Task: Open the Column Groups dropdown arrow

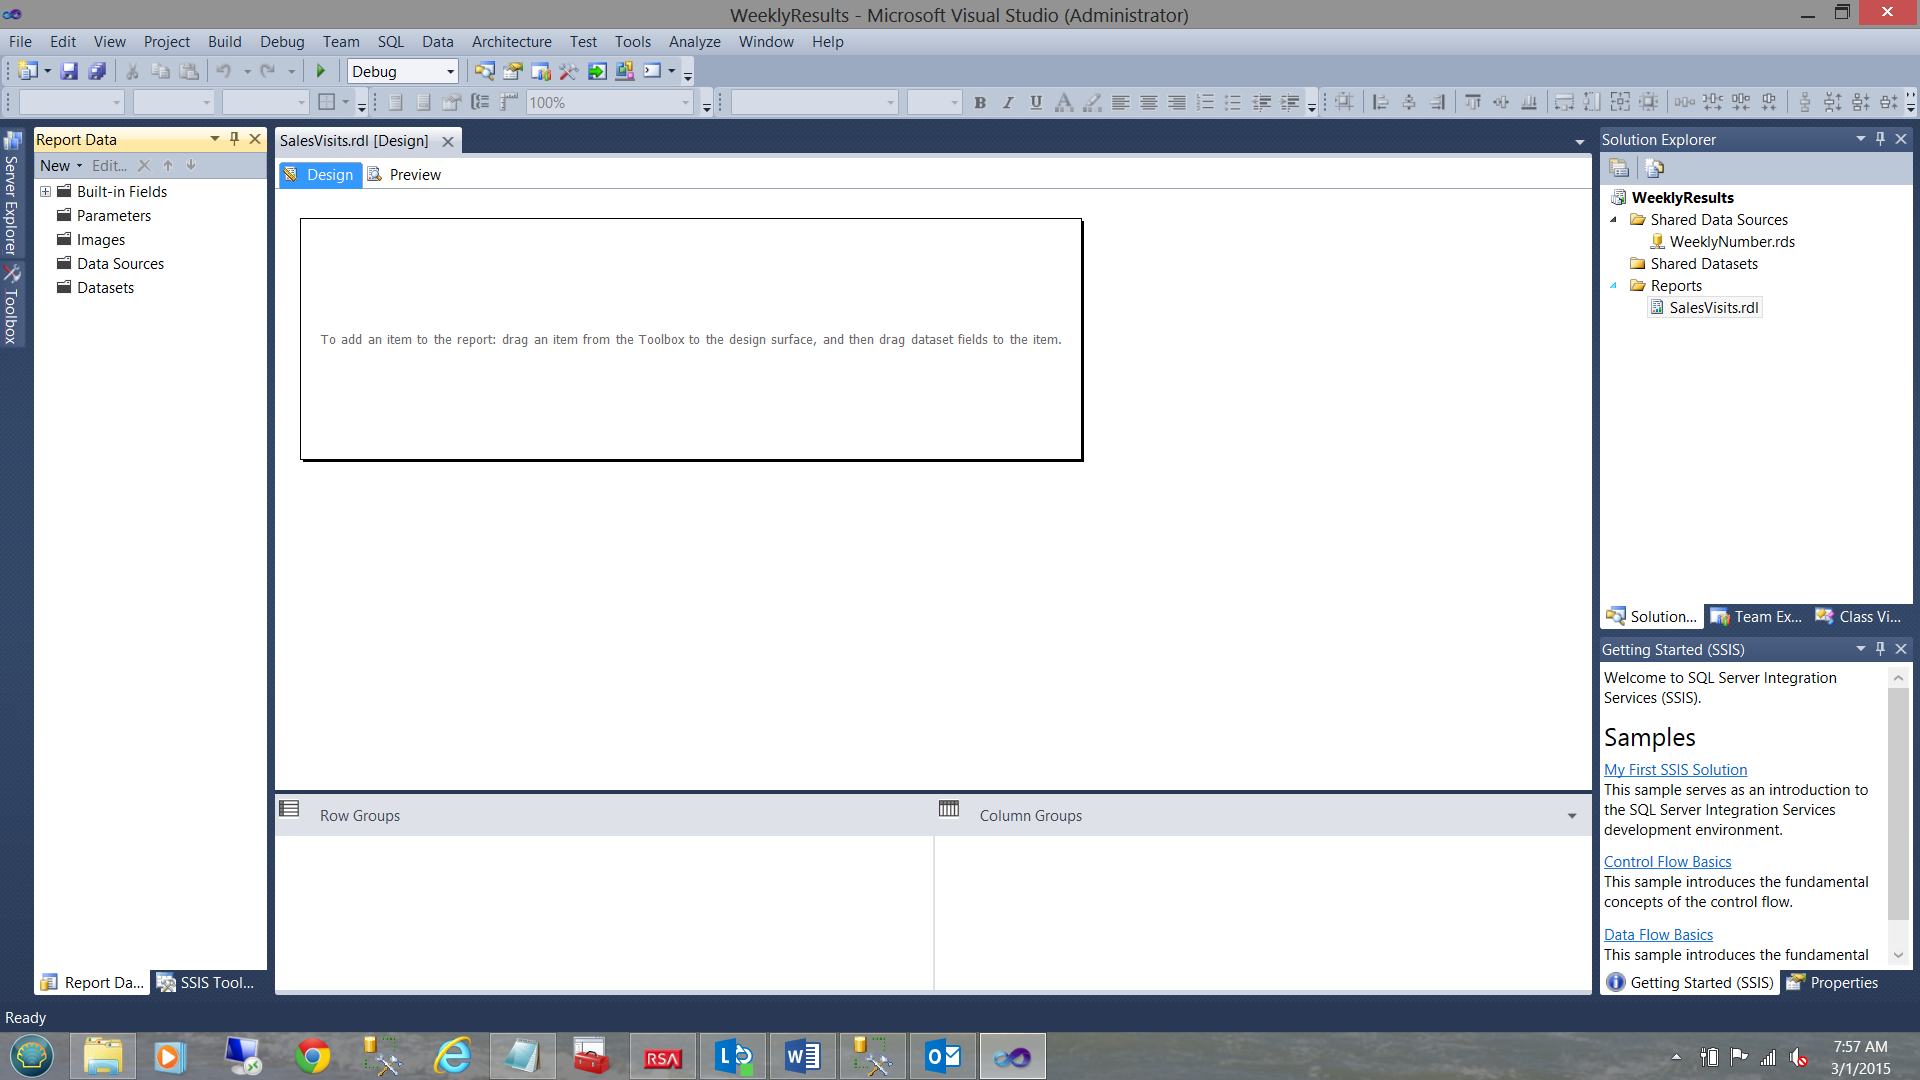Action: click(1572, 816)
